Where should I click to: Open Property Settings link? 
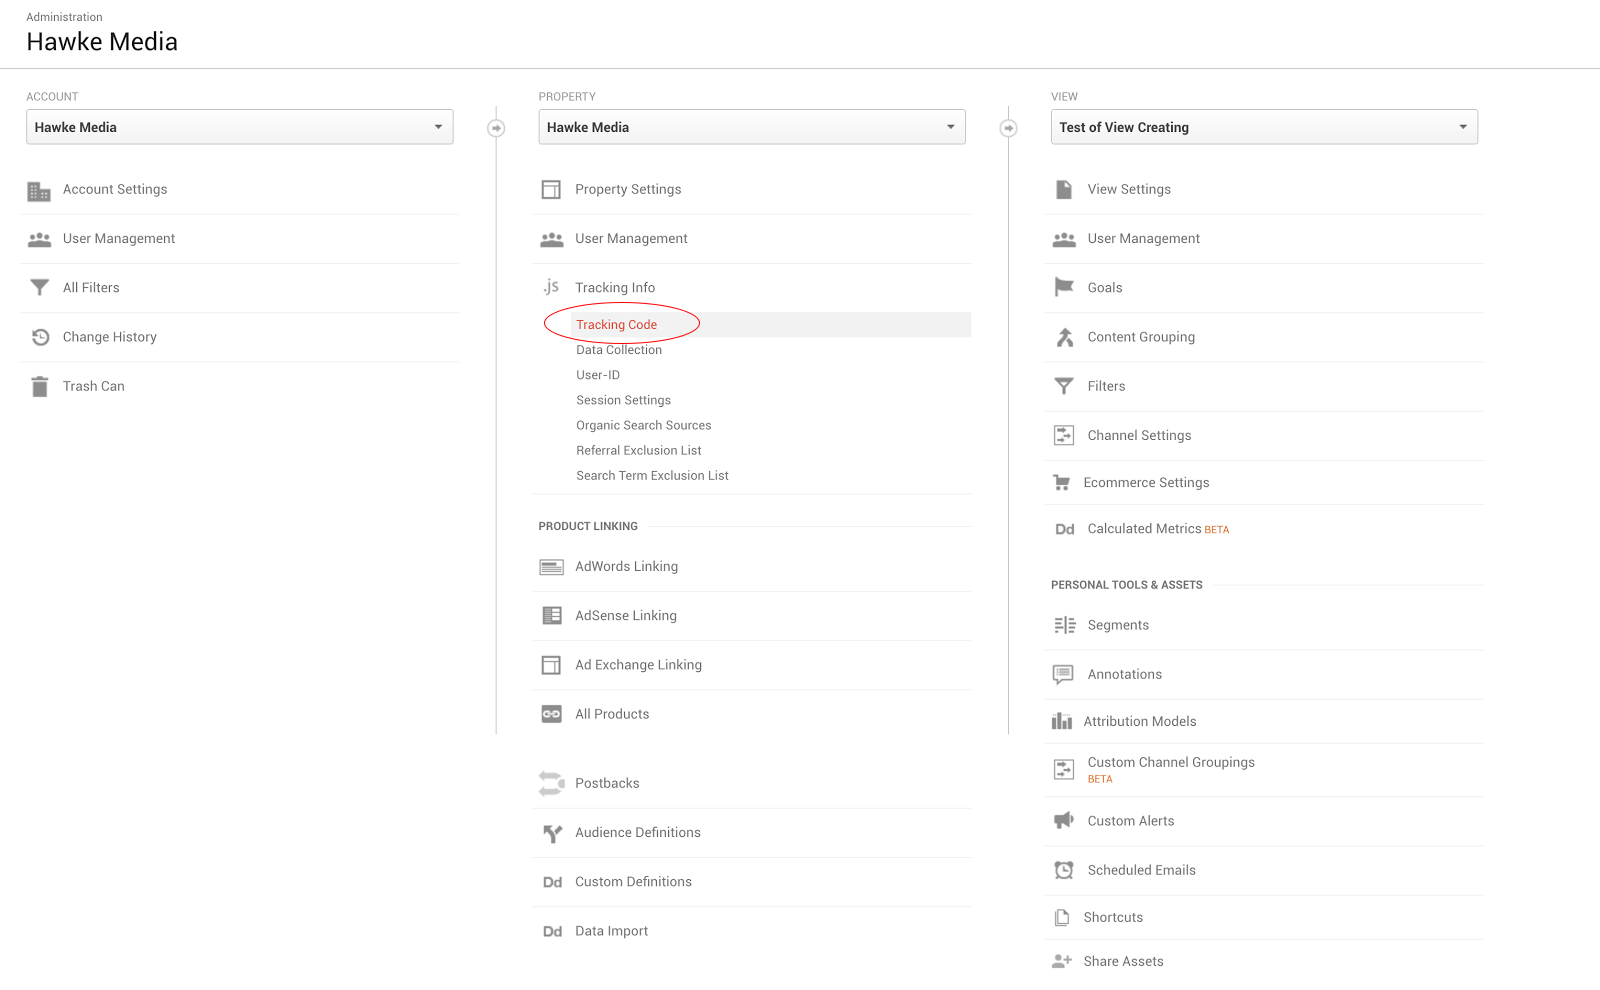[x=628, y=190]
